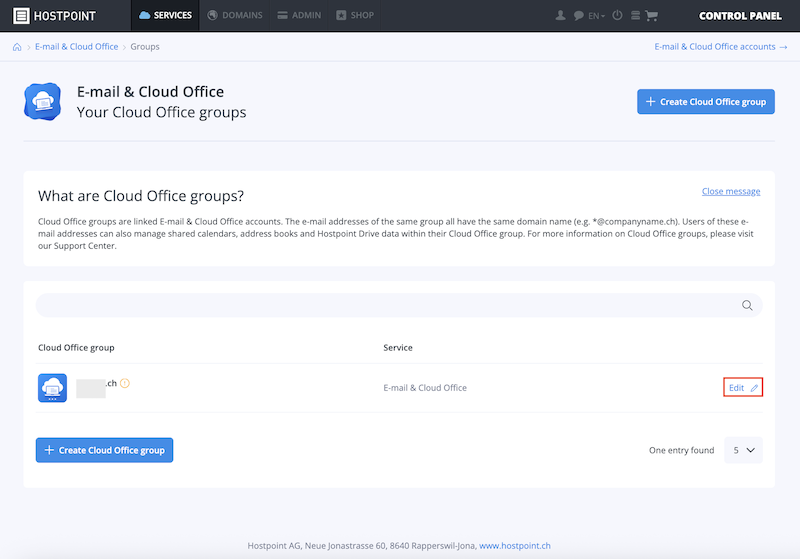Click top Create Cloud Office group button
The width and height of the screenshot is (800, 559).
click(706, 101)
